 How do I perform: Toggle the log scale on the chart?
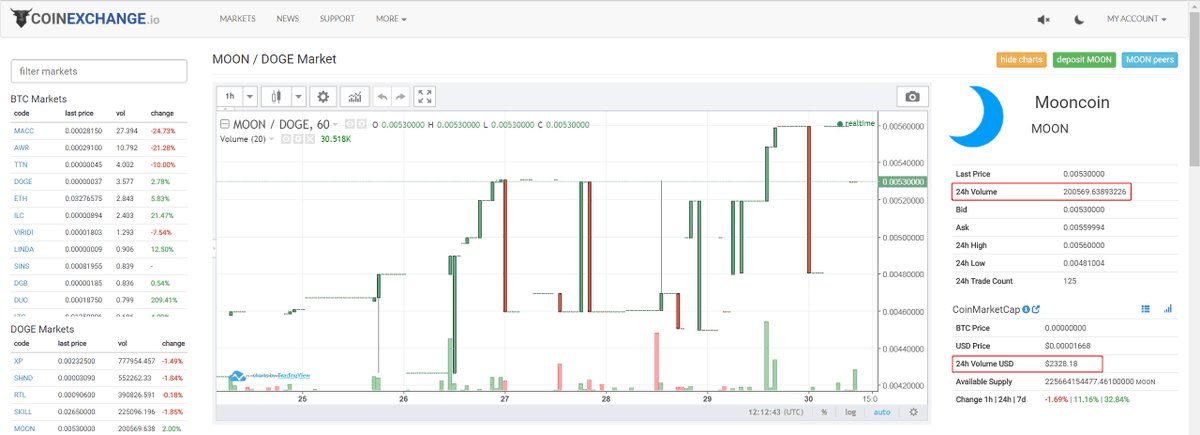[850, 411]
